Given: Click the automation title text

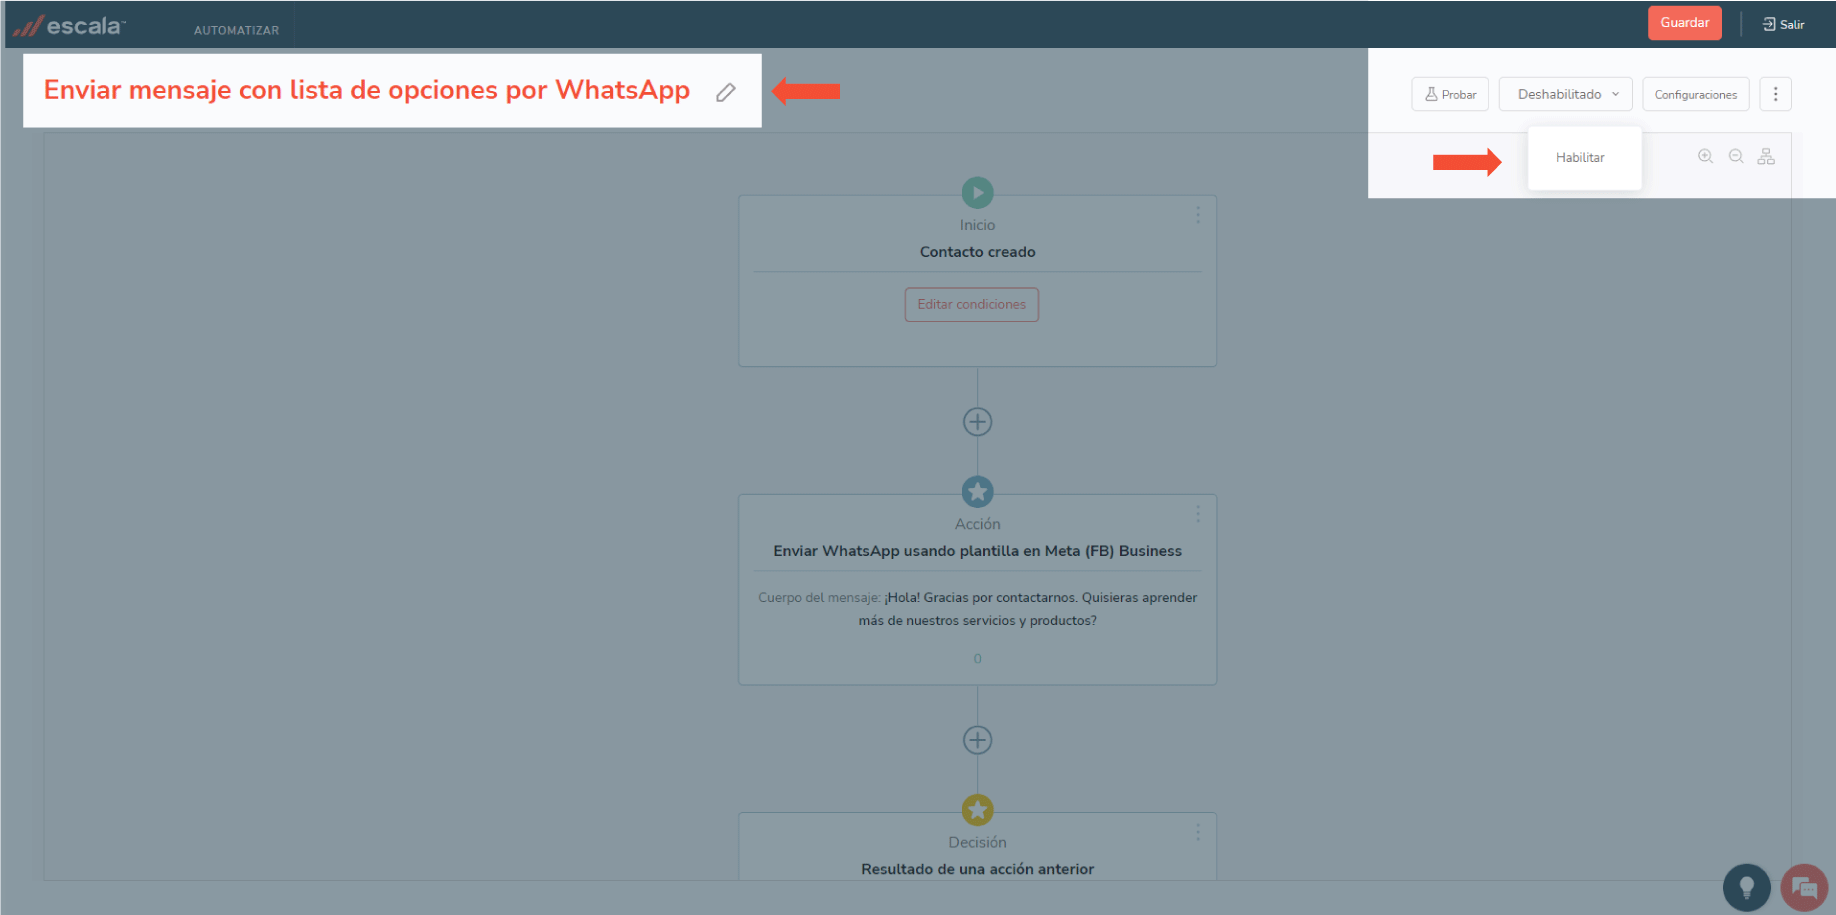Looking at the screenshot, I should tap(366, 90).
